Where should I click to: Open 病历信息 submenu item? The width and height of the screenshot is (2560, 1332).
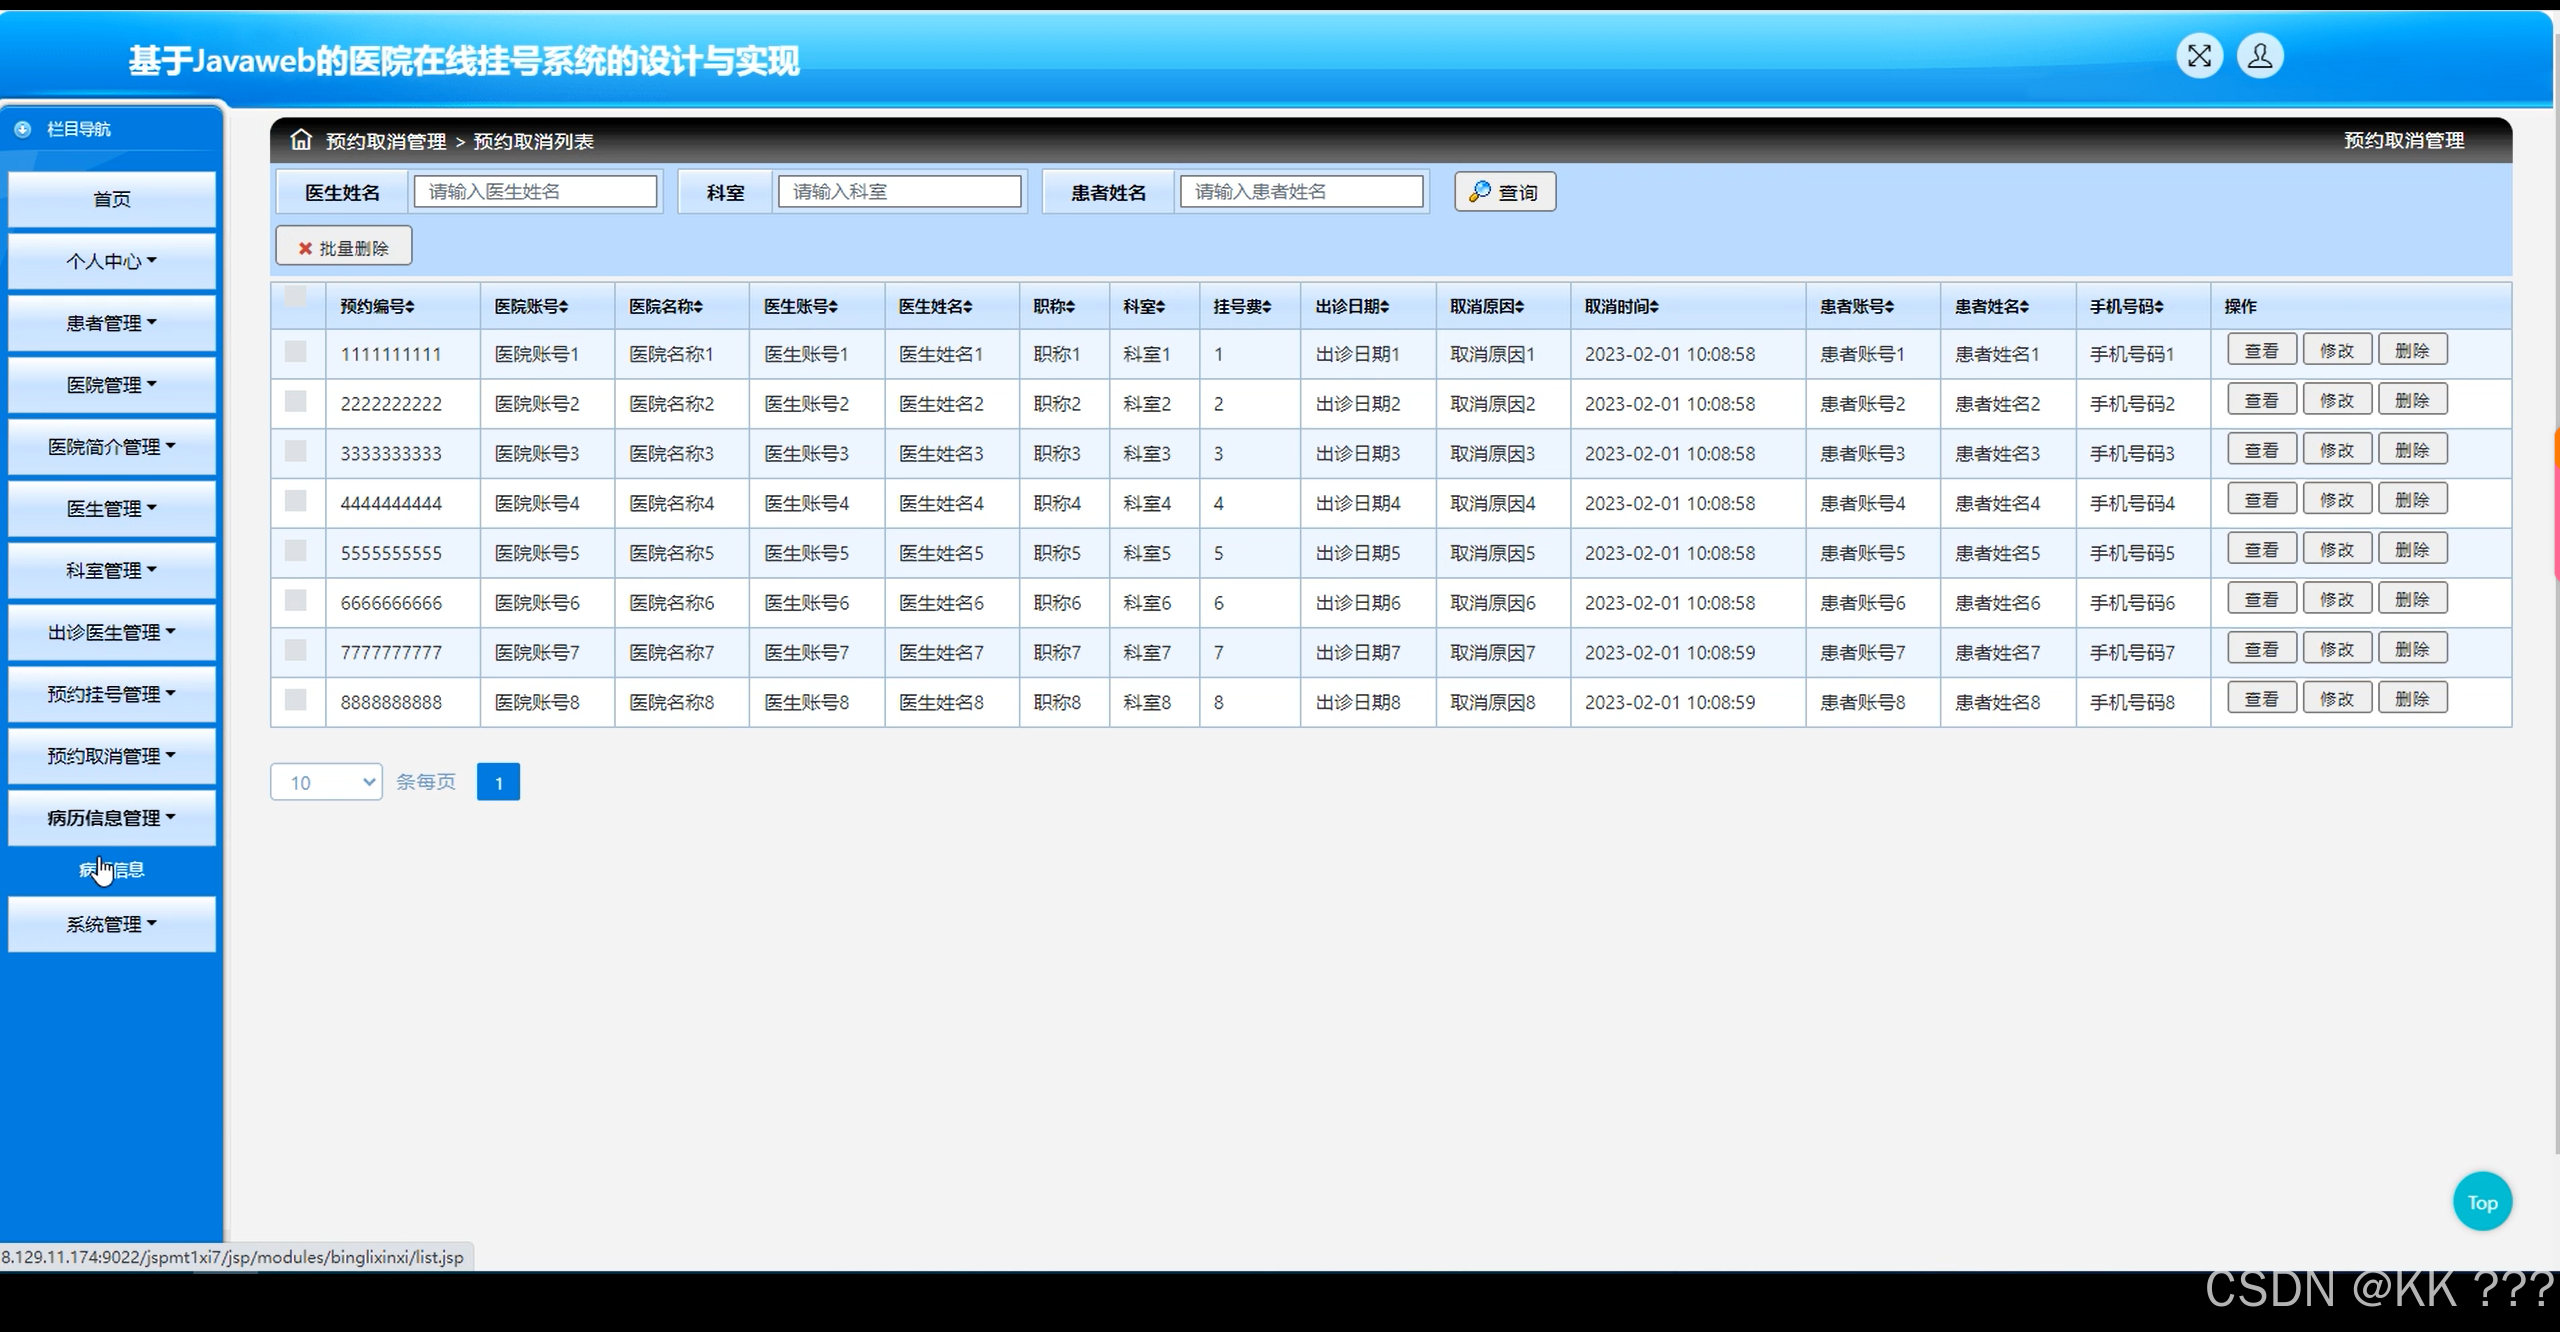[x=111, y=870]
